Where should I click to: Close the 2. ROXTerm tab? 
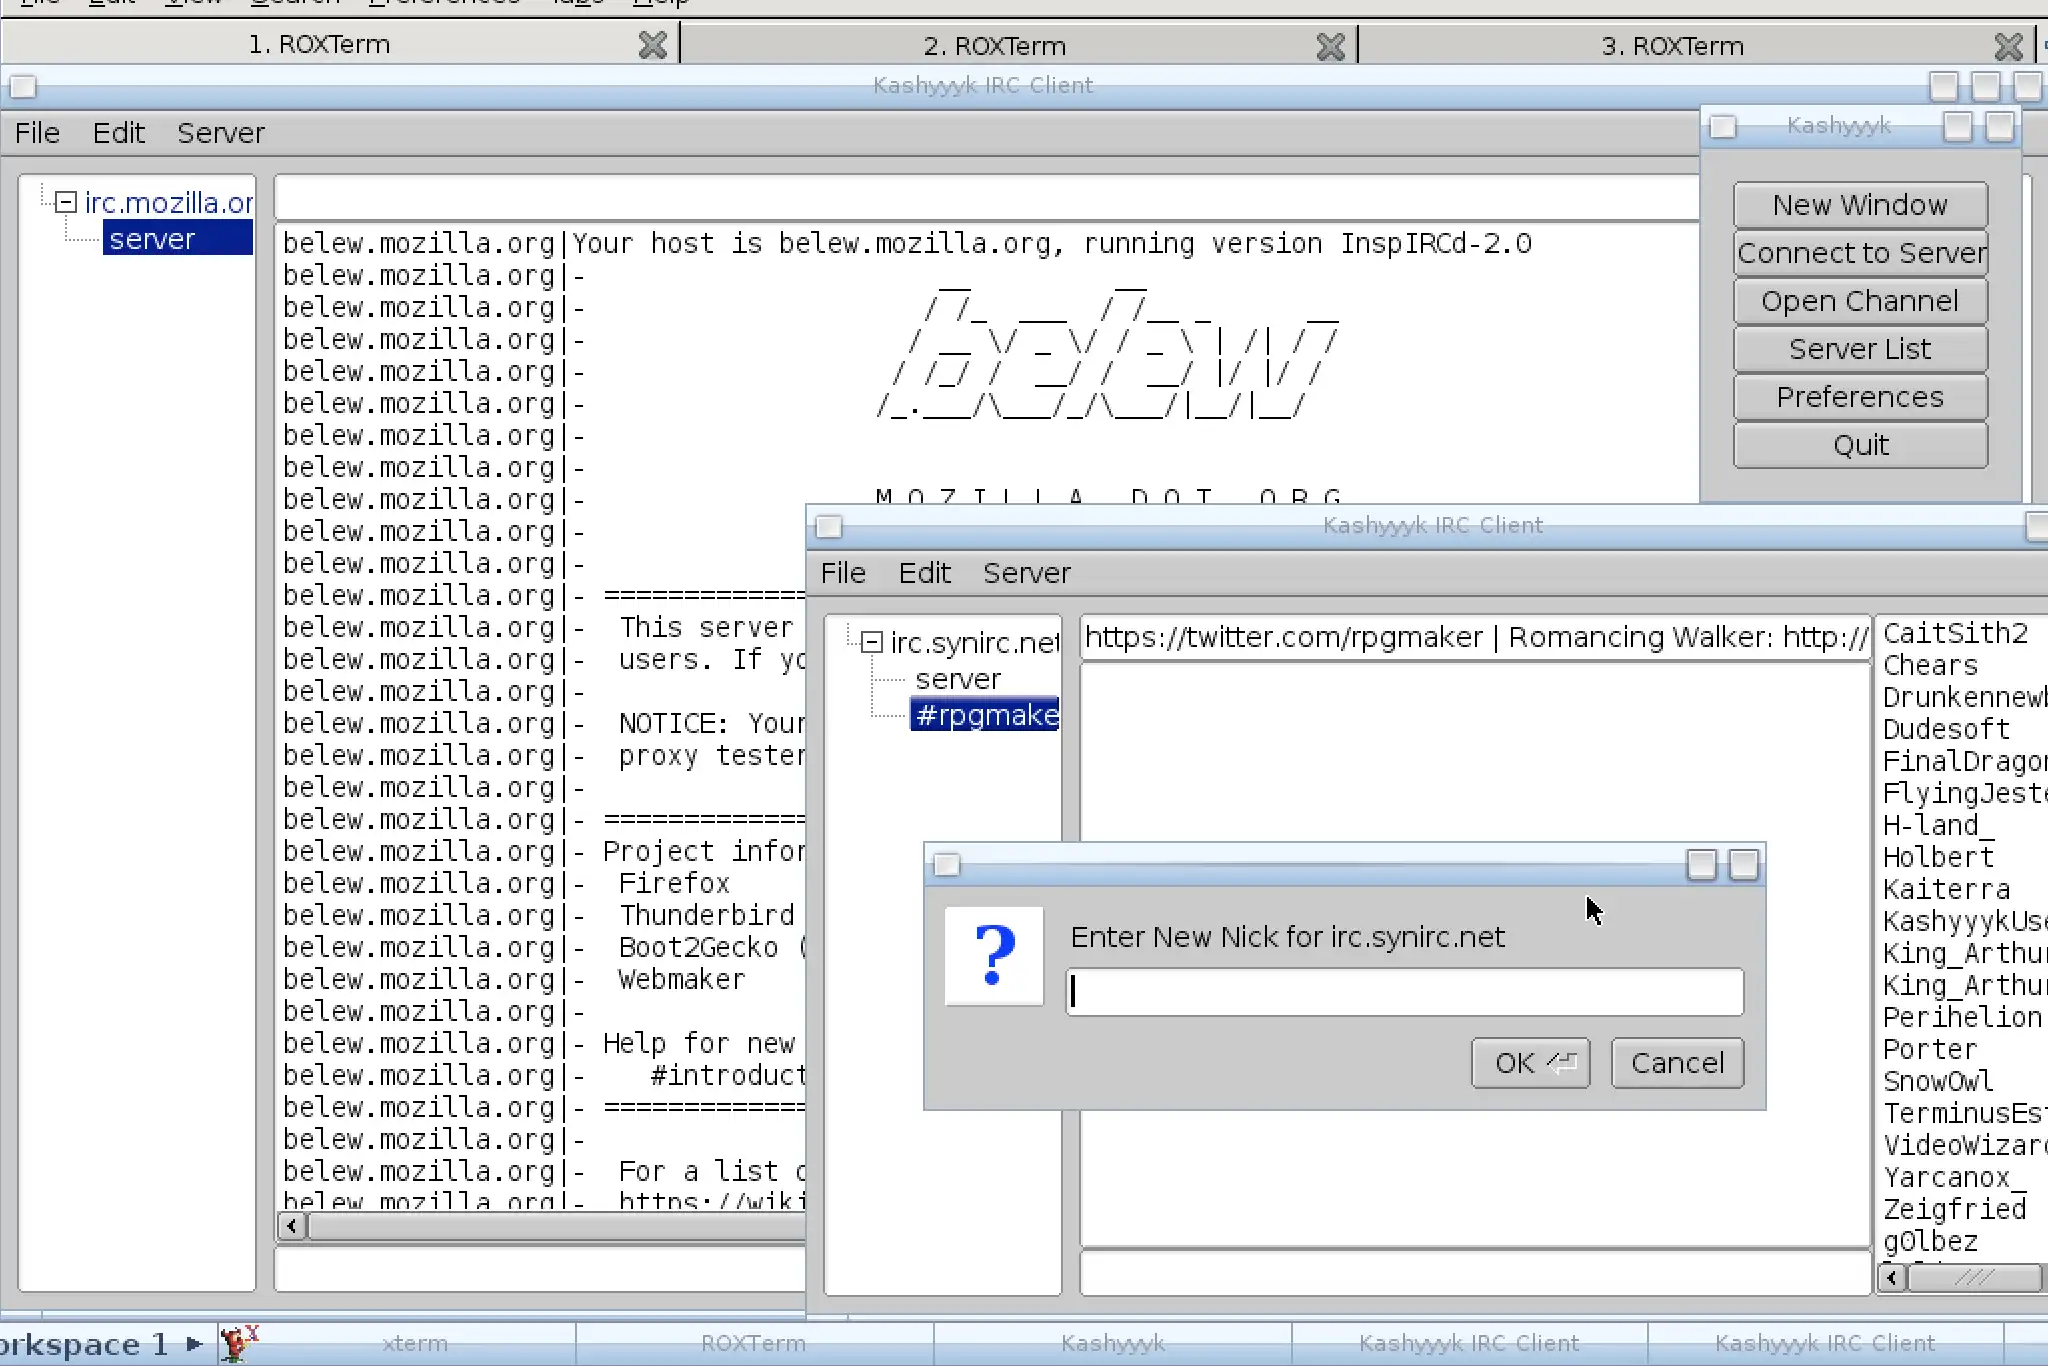(1330, 46)
